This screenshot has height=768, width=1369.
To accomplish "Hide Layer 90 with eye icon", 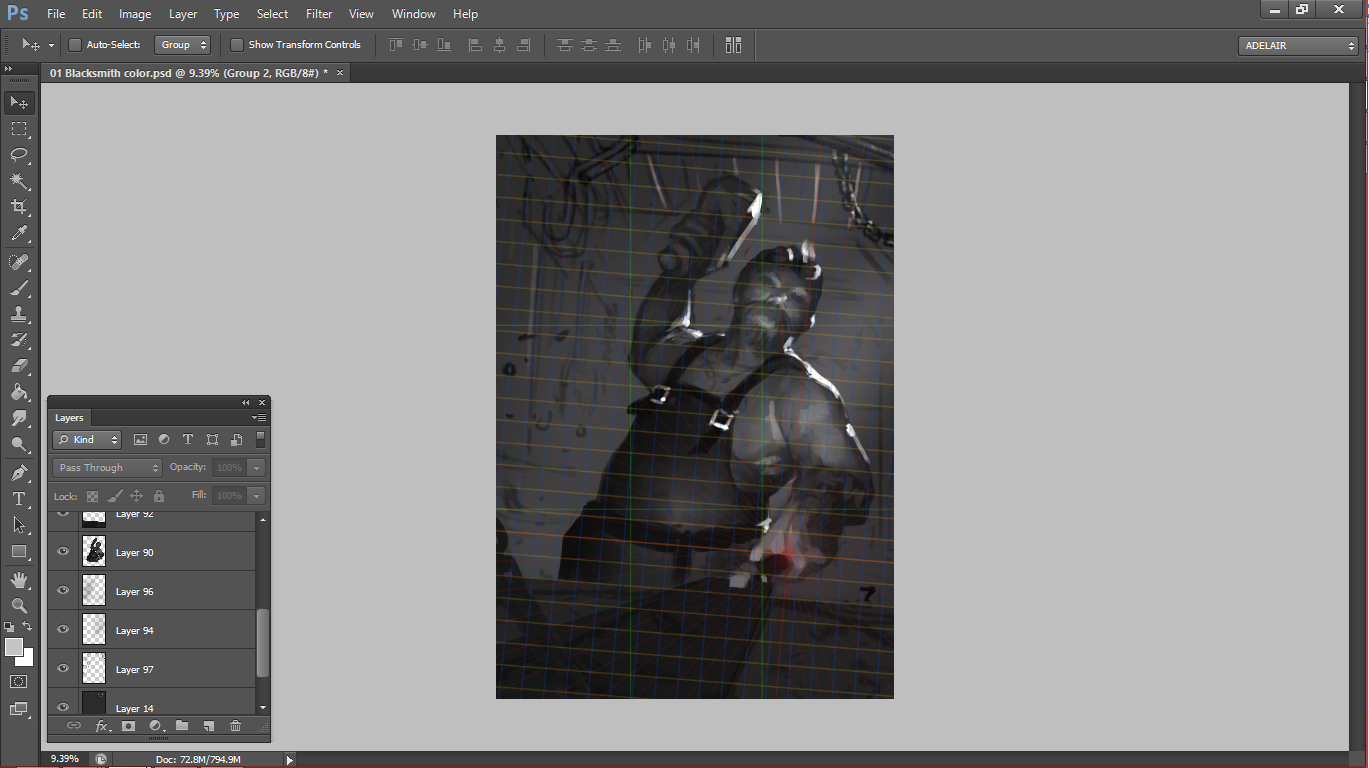I will tap(63, 552).
